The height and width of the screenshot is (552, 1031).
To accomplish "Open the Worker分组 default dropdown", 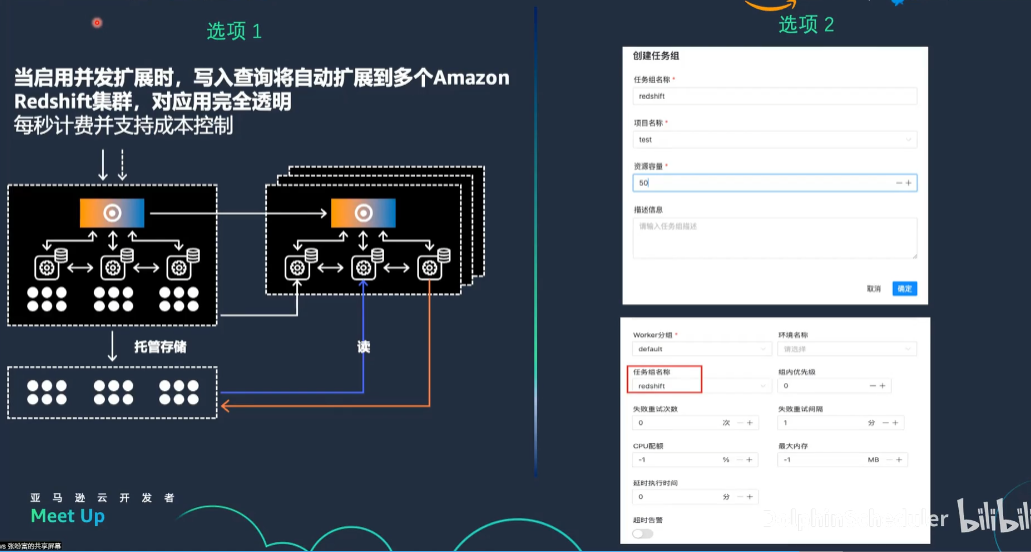I will tap(702, 349).
